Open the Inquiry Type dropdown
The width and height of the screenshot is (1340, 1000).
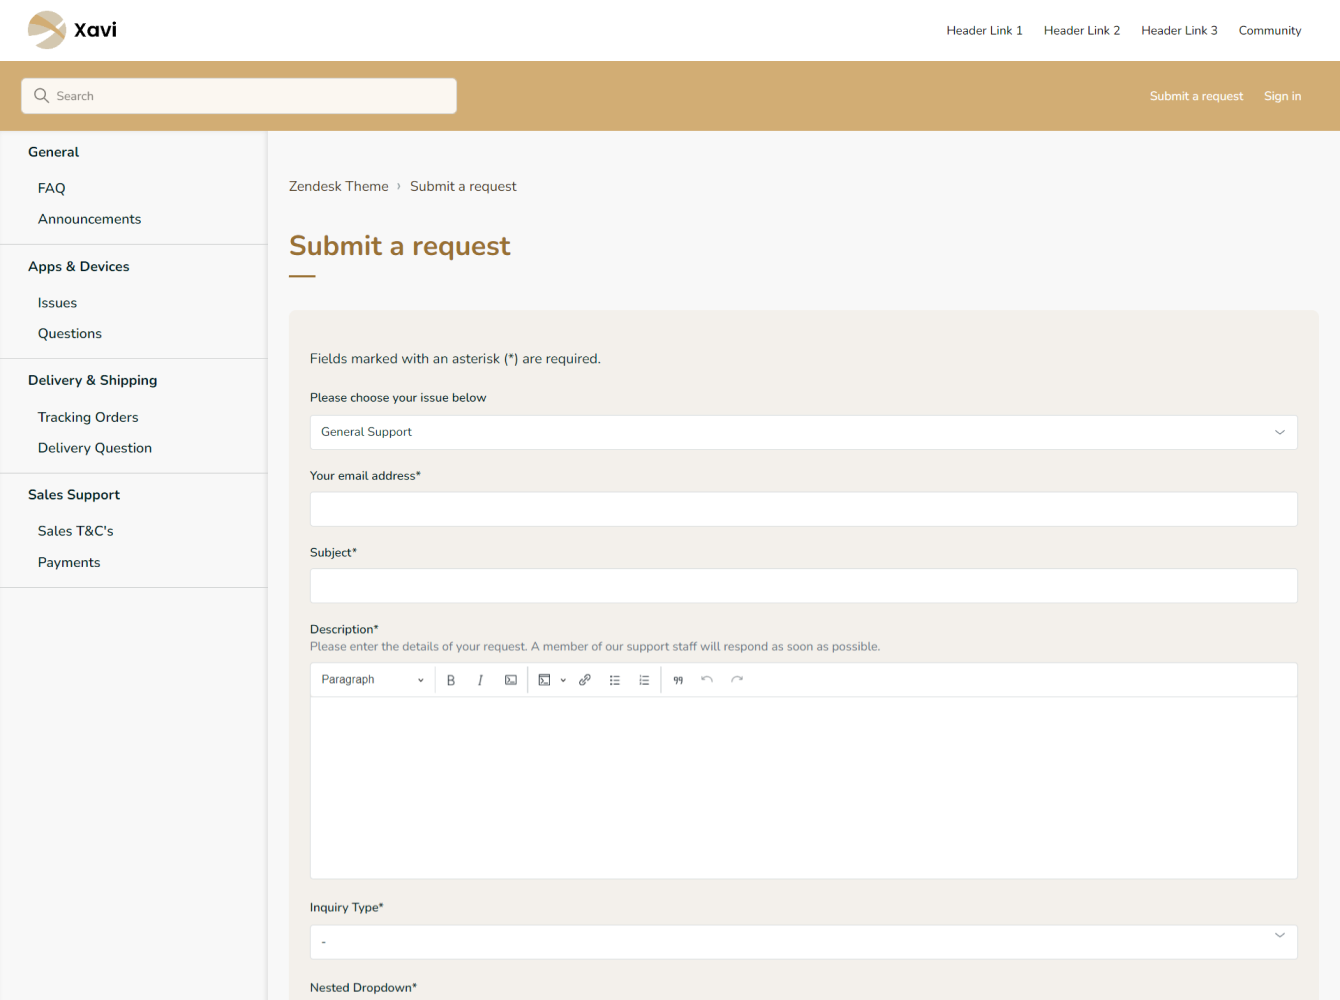point(803,942)
